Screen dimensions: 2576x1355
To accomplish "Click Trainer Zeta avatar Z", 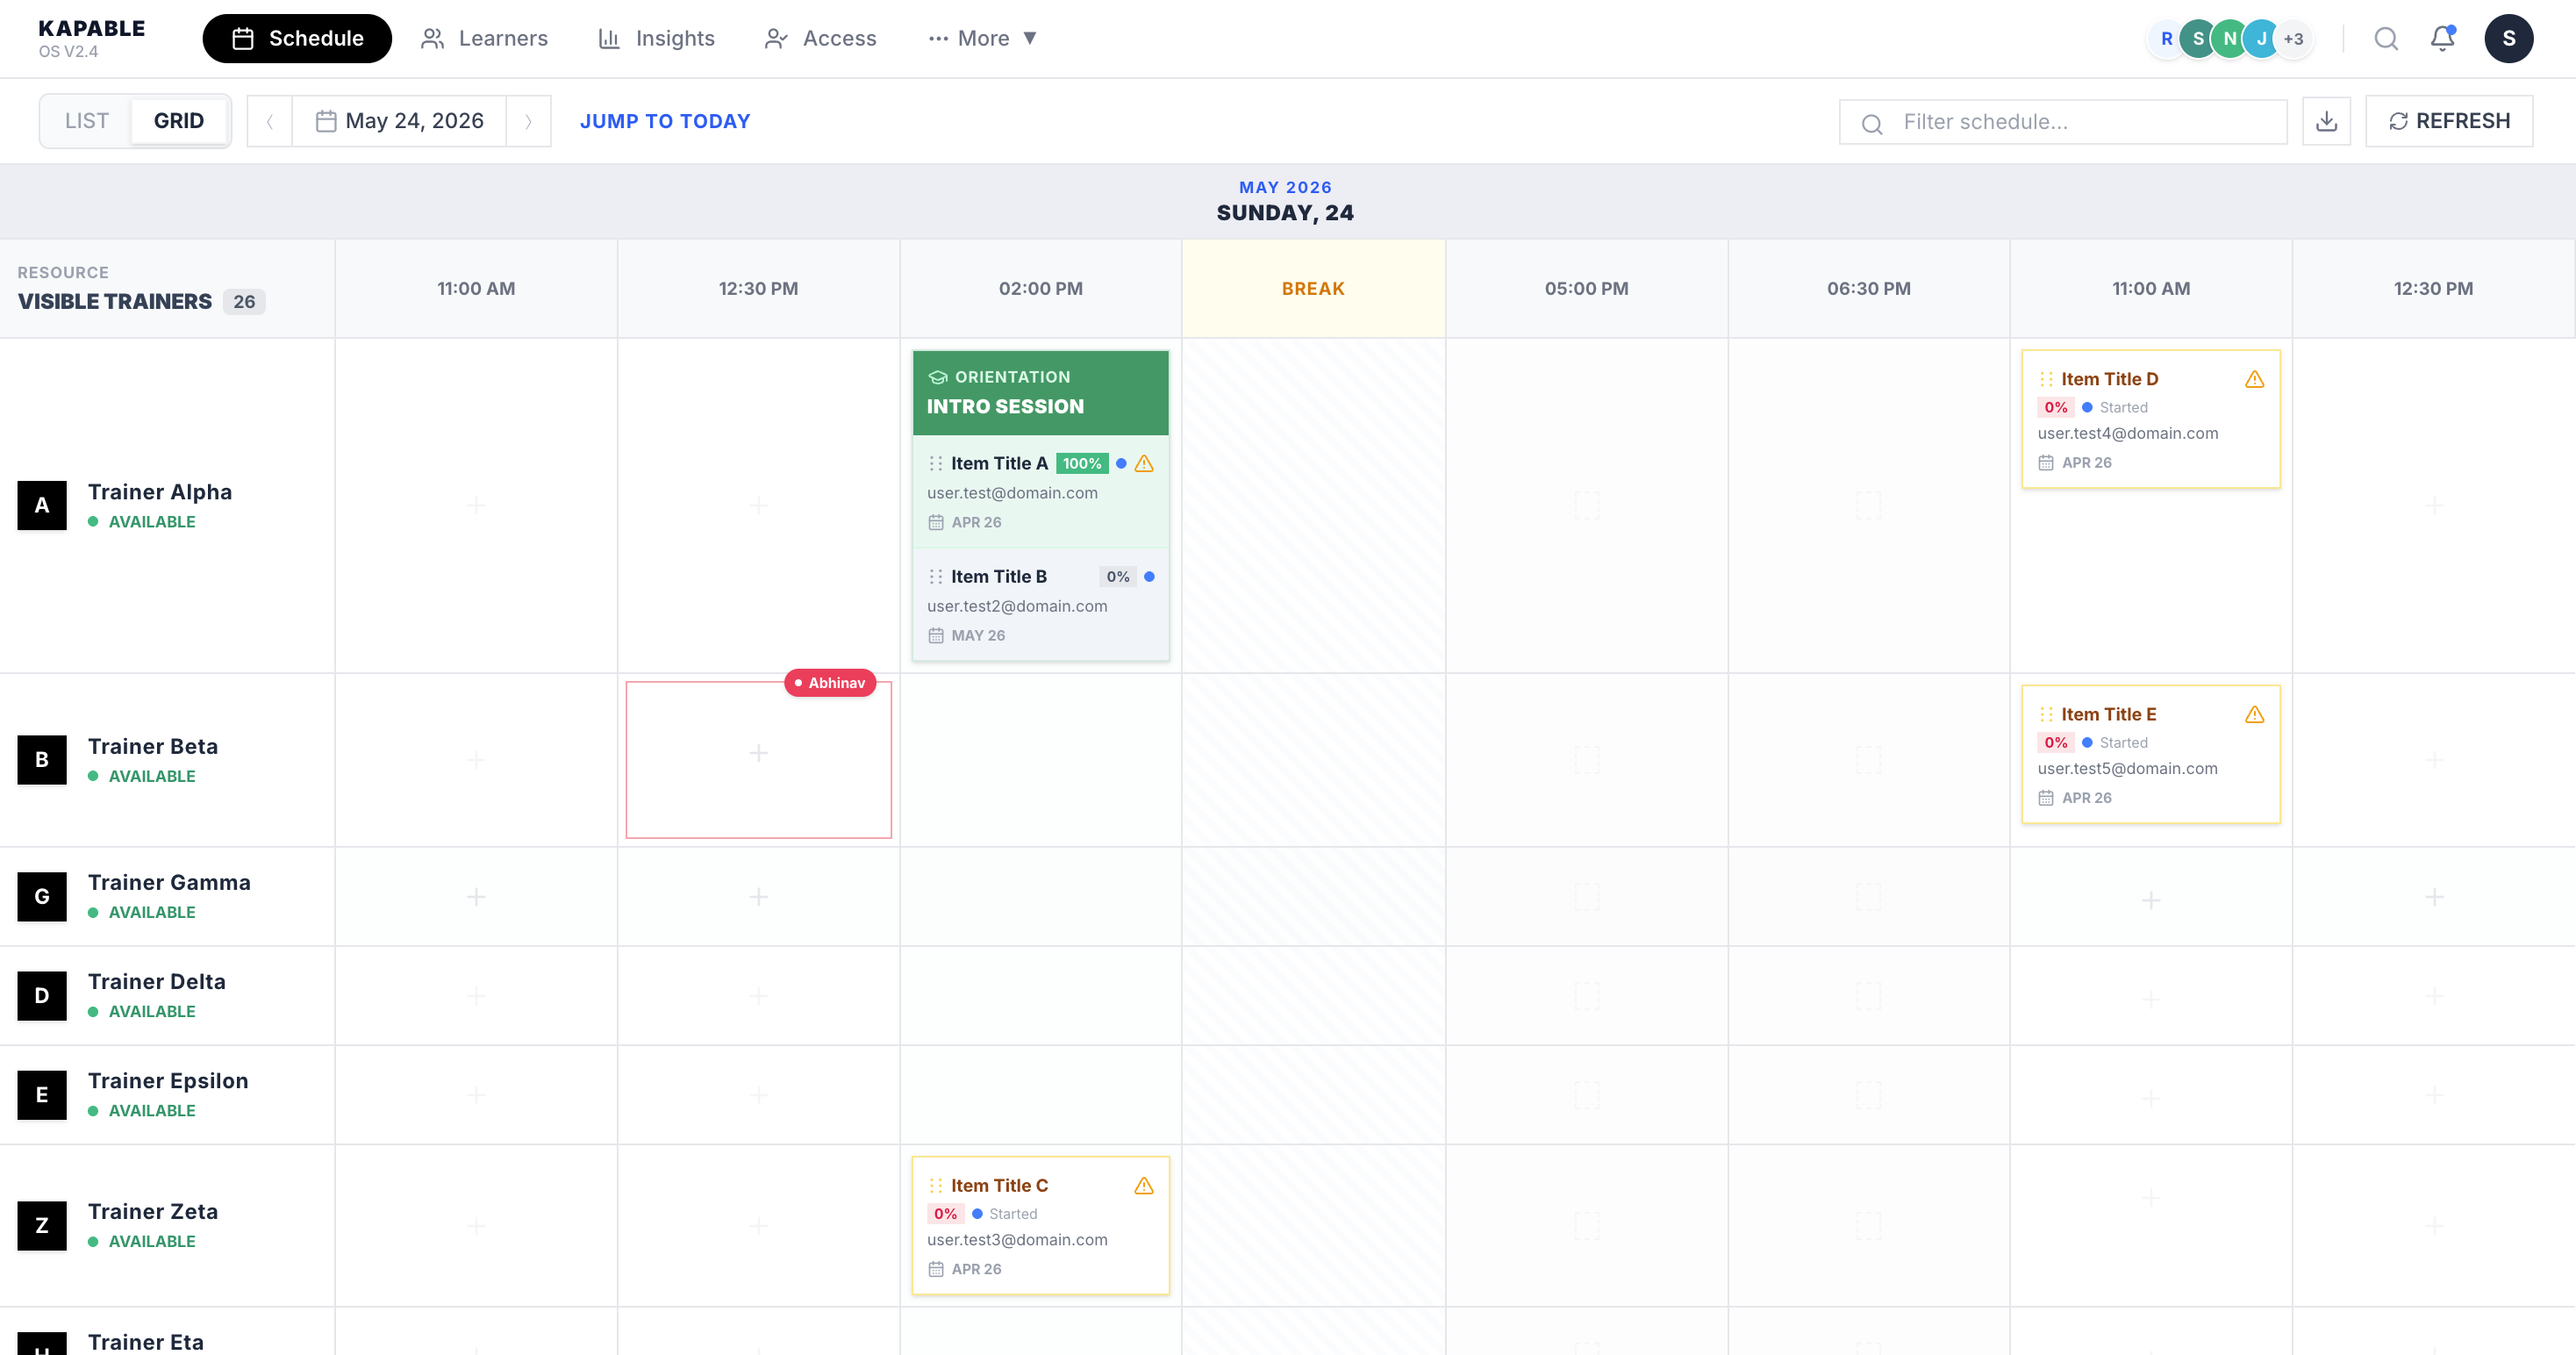I will (x=42, y=1225).
